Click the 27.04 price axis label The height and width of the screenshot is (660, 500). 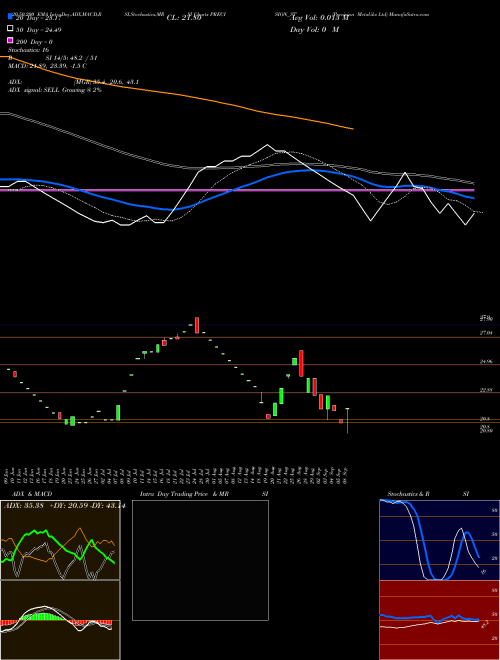point(486,333)
